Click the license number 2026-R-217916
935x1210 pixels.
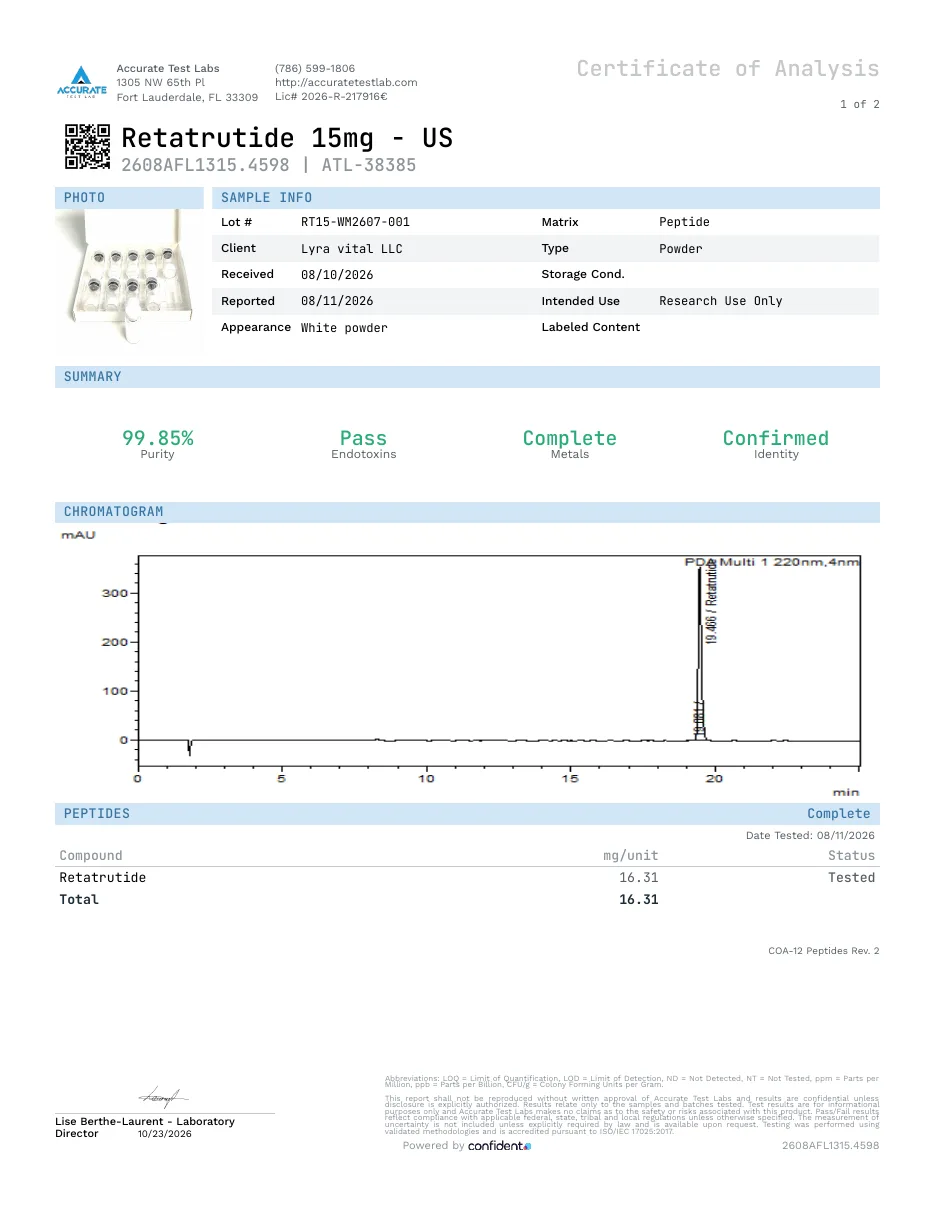pos(331,97)
